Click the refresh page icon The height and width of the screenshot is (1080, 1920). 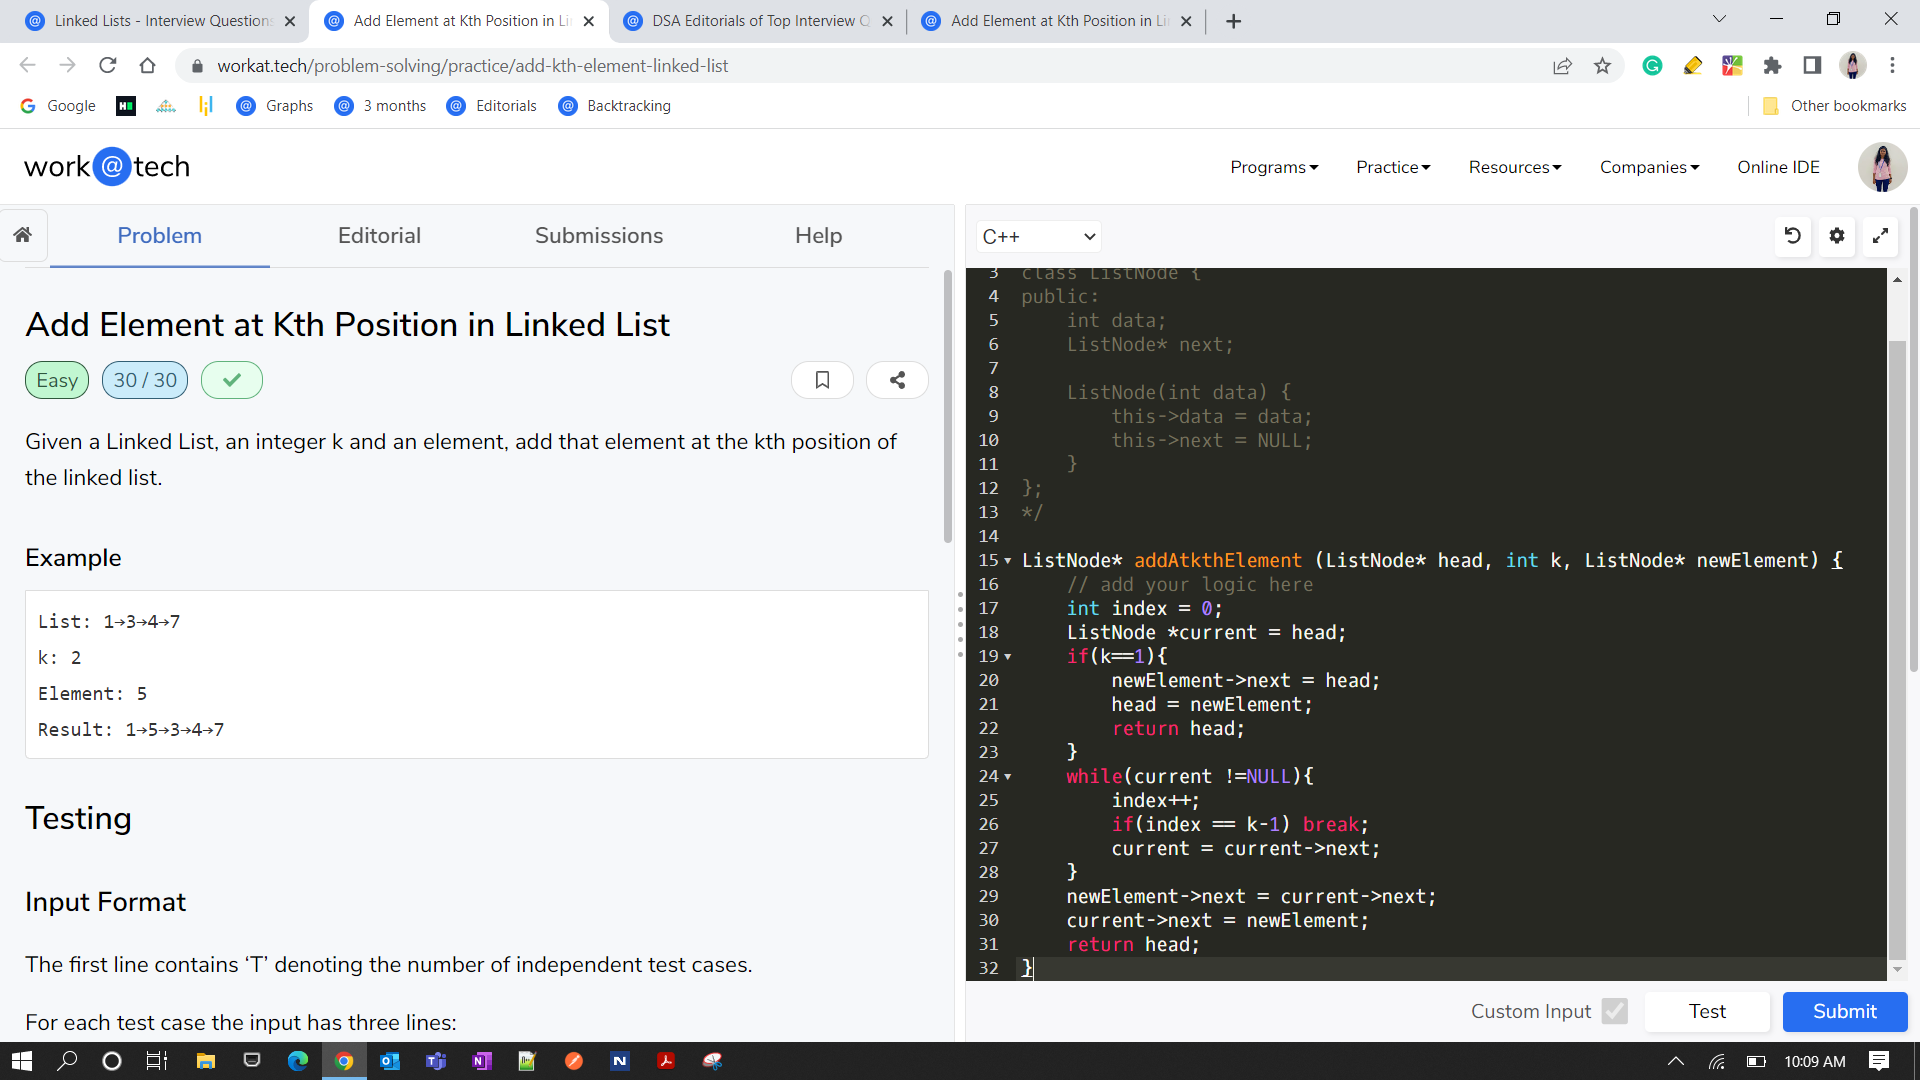tap(107, 65)
